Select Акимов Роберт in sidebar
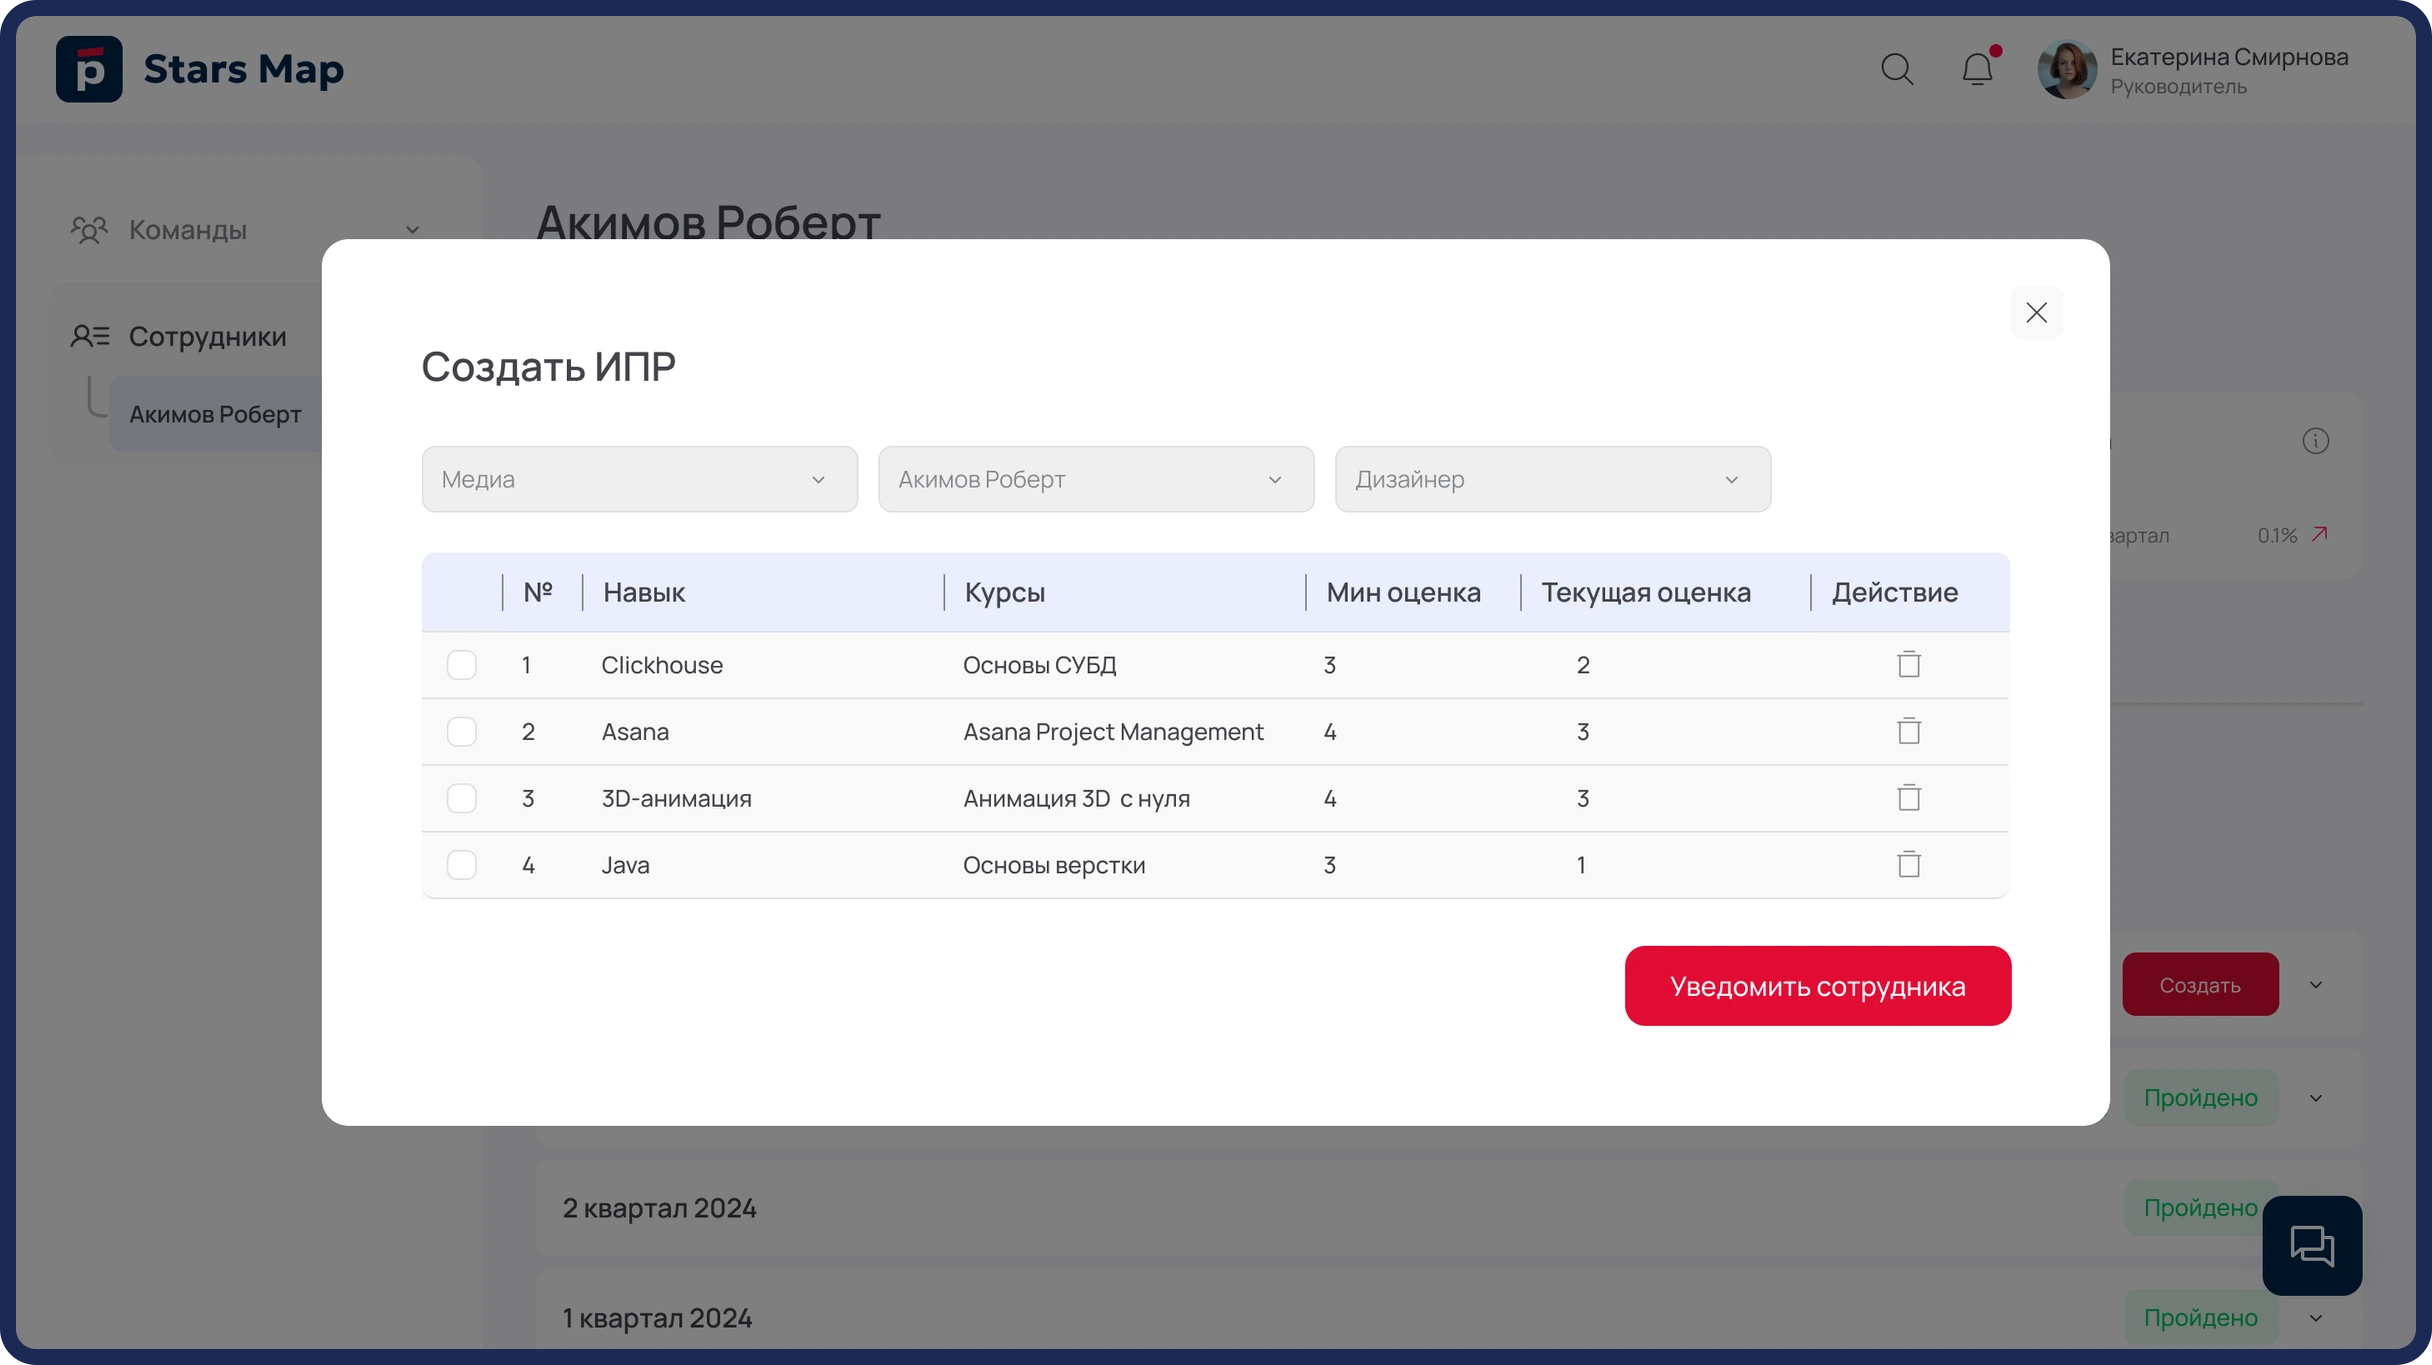Viewport: 2432px width, 1365px height. pos(215,414)
